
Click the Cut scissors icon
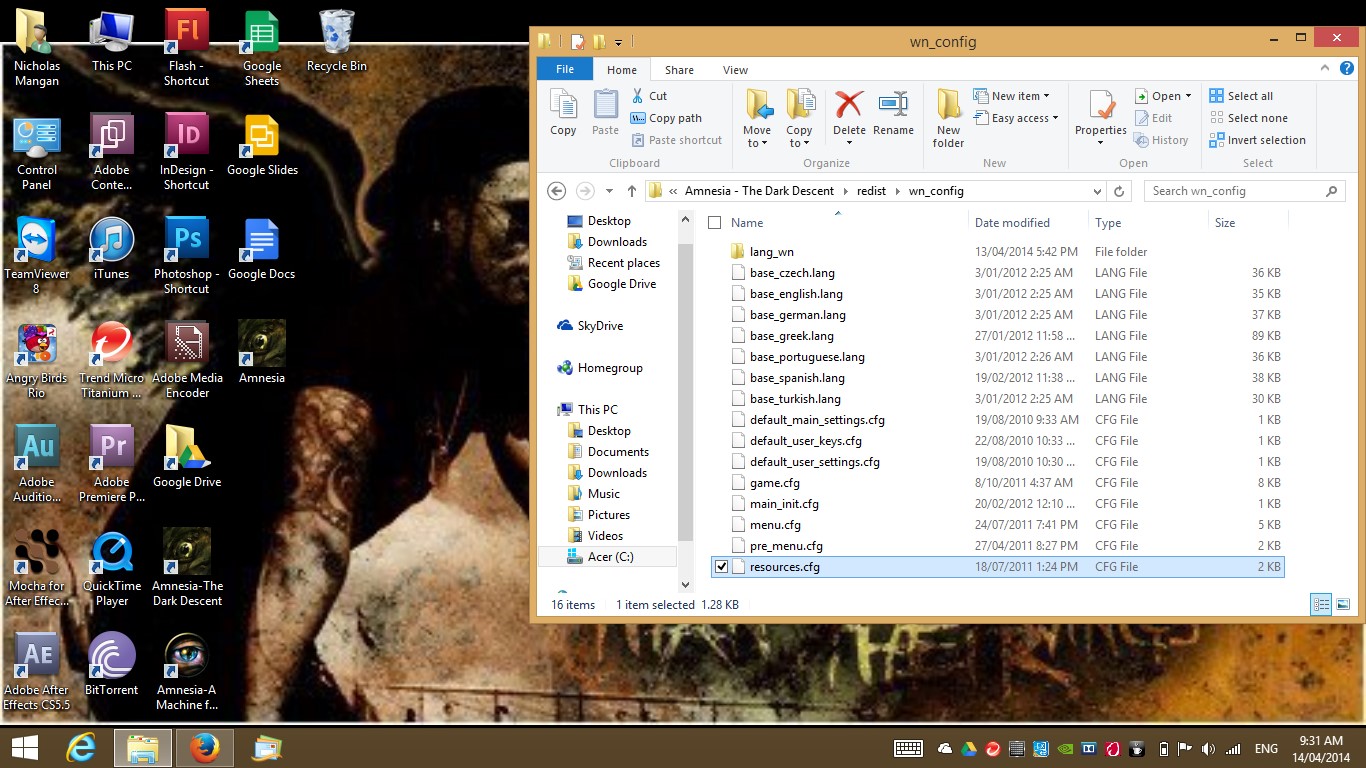coord(638,96)
